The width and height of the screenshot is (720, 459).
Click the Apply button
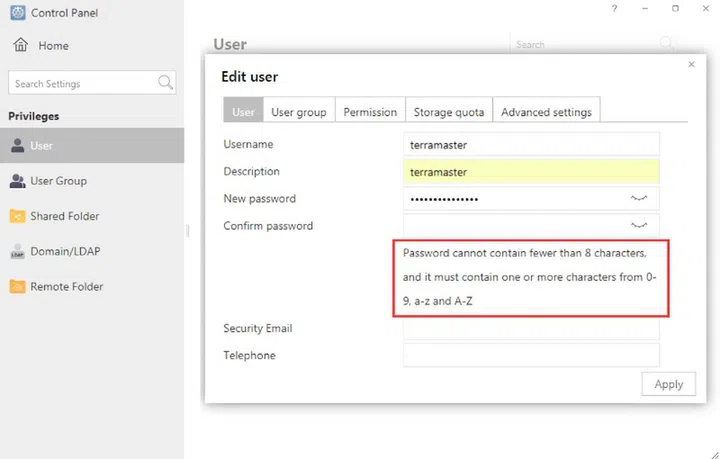click(668, 384)
